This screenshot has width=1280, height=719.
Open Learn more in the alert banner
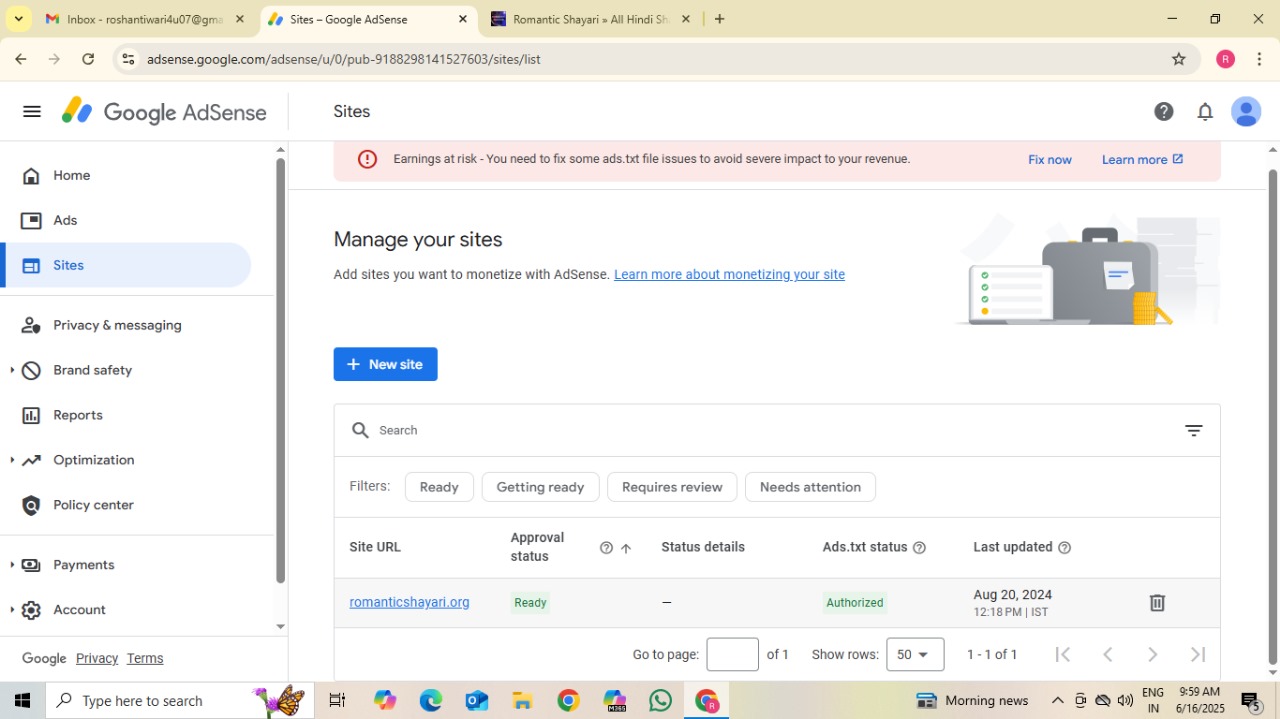[1142, 160]
